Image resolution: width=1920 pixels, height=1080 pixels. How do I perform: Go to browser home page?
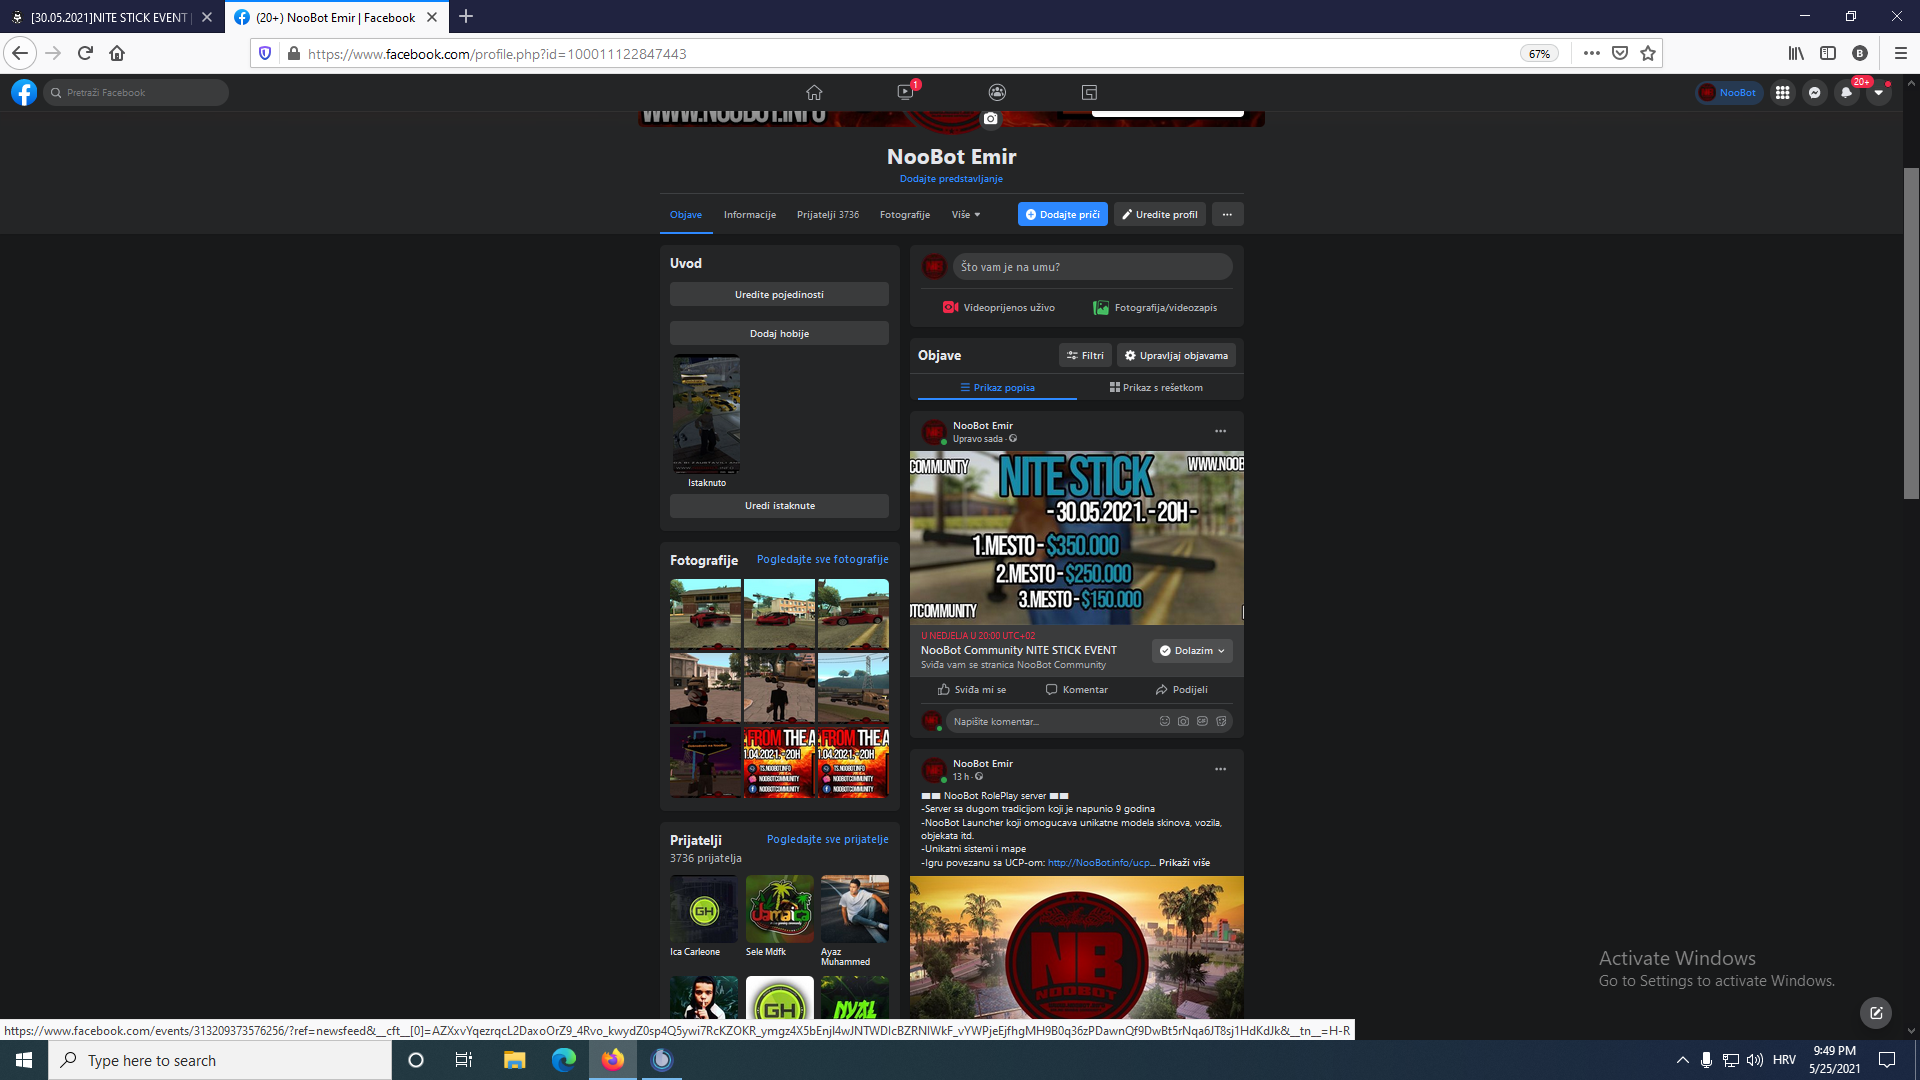click(x=117, y=53)
